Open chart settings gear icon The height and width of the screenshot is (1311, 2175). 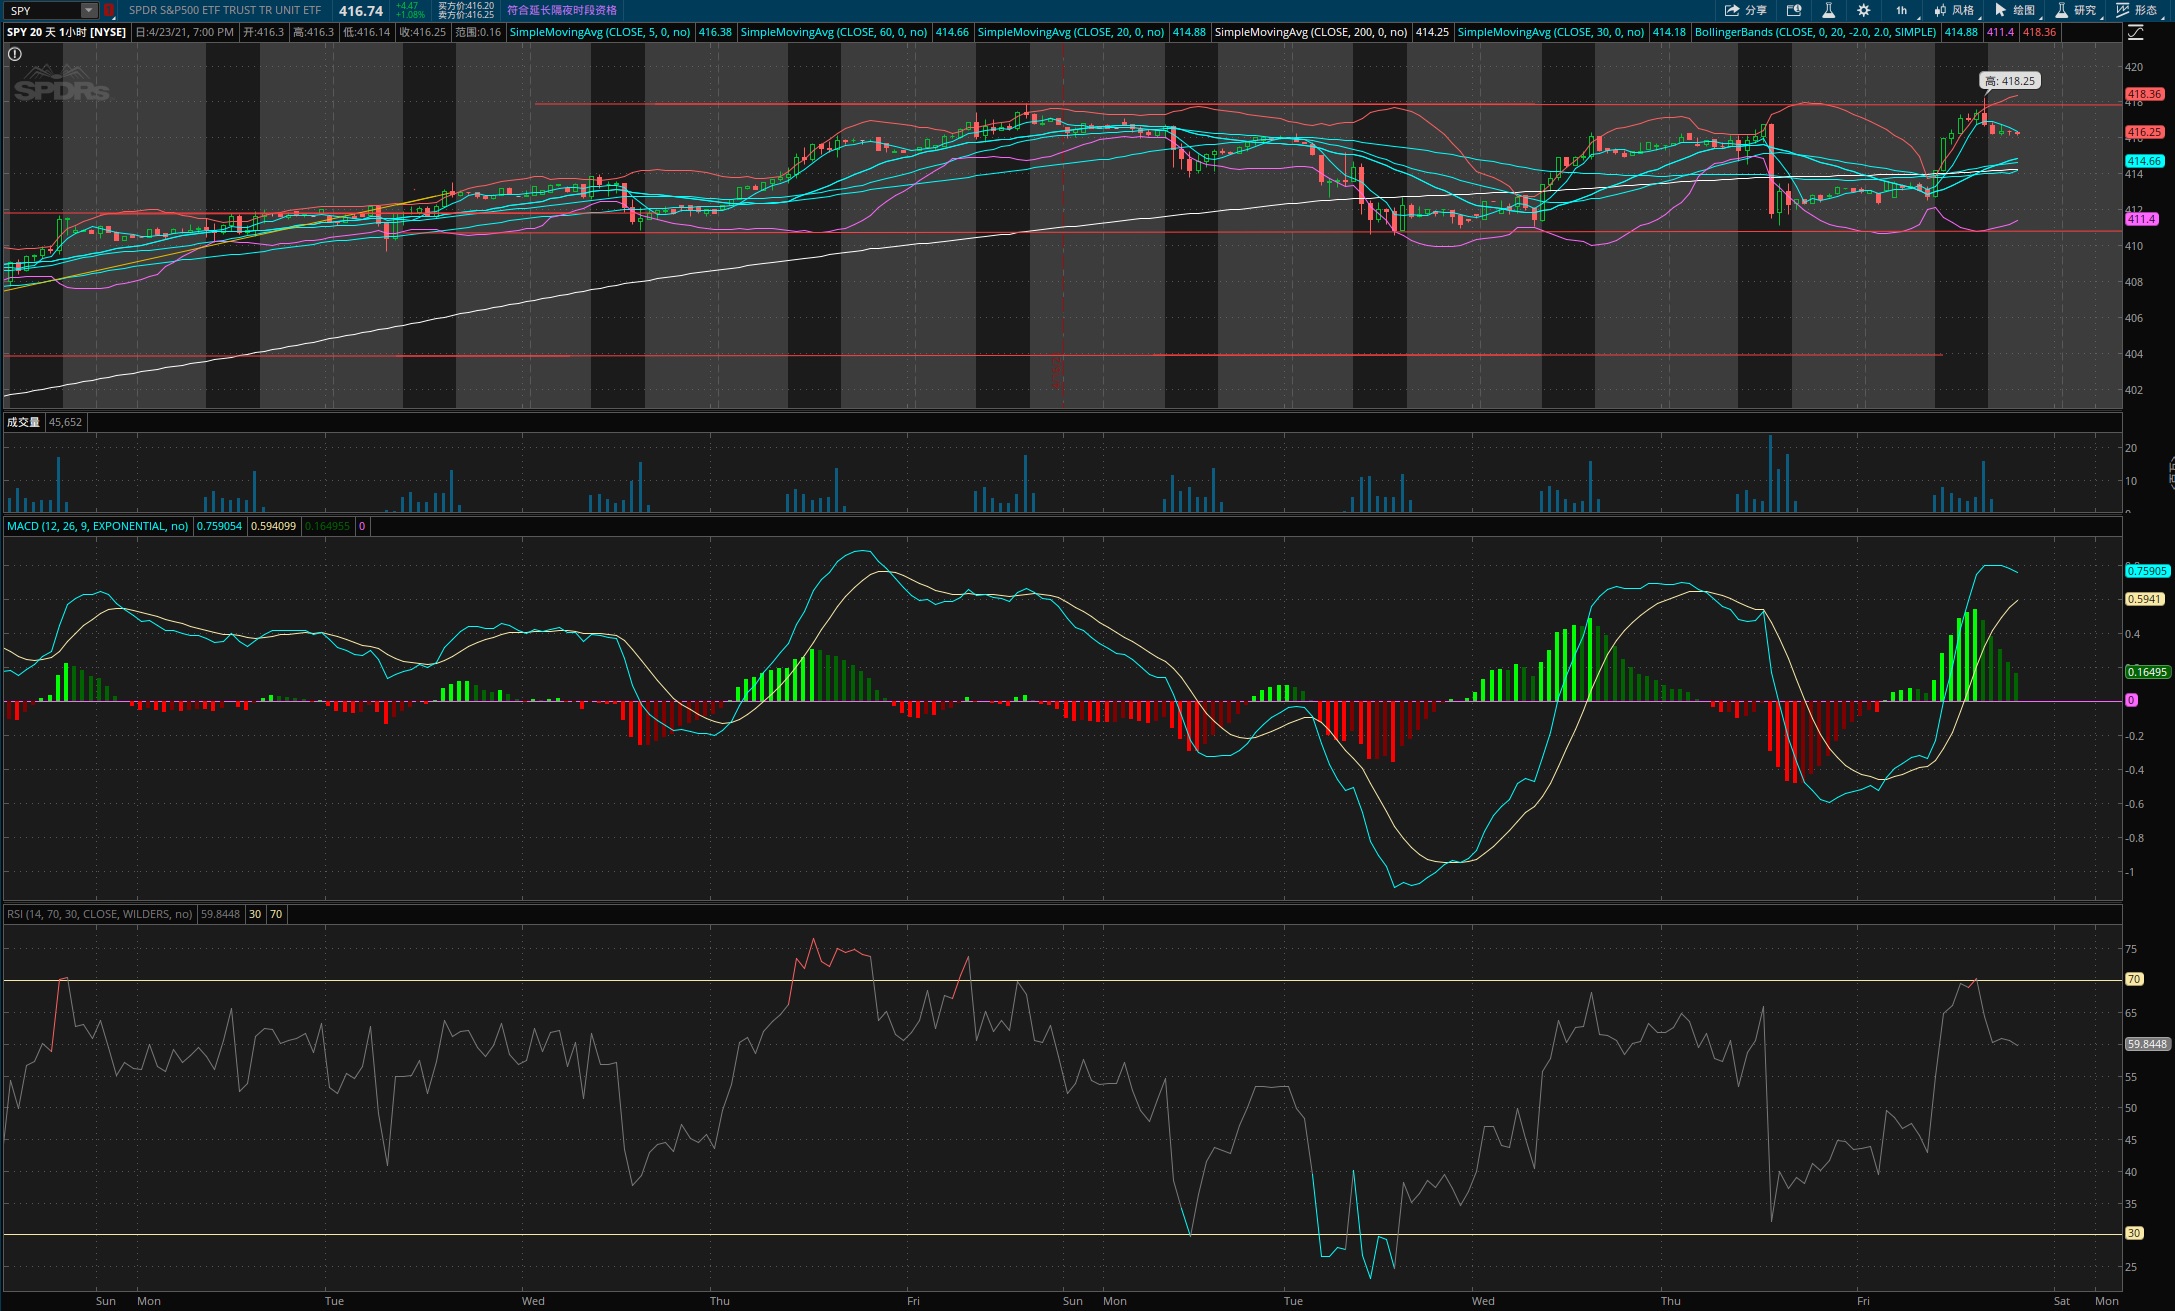(1863, 10)
